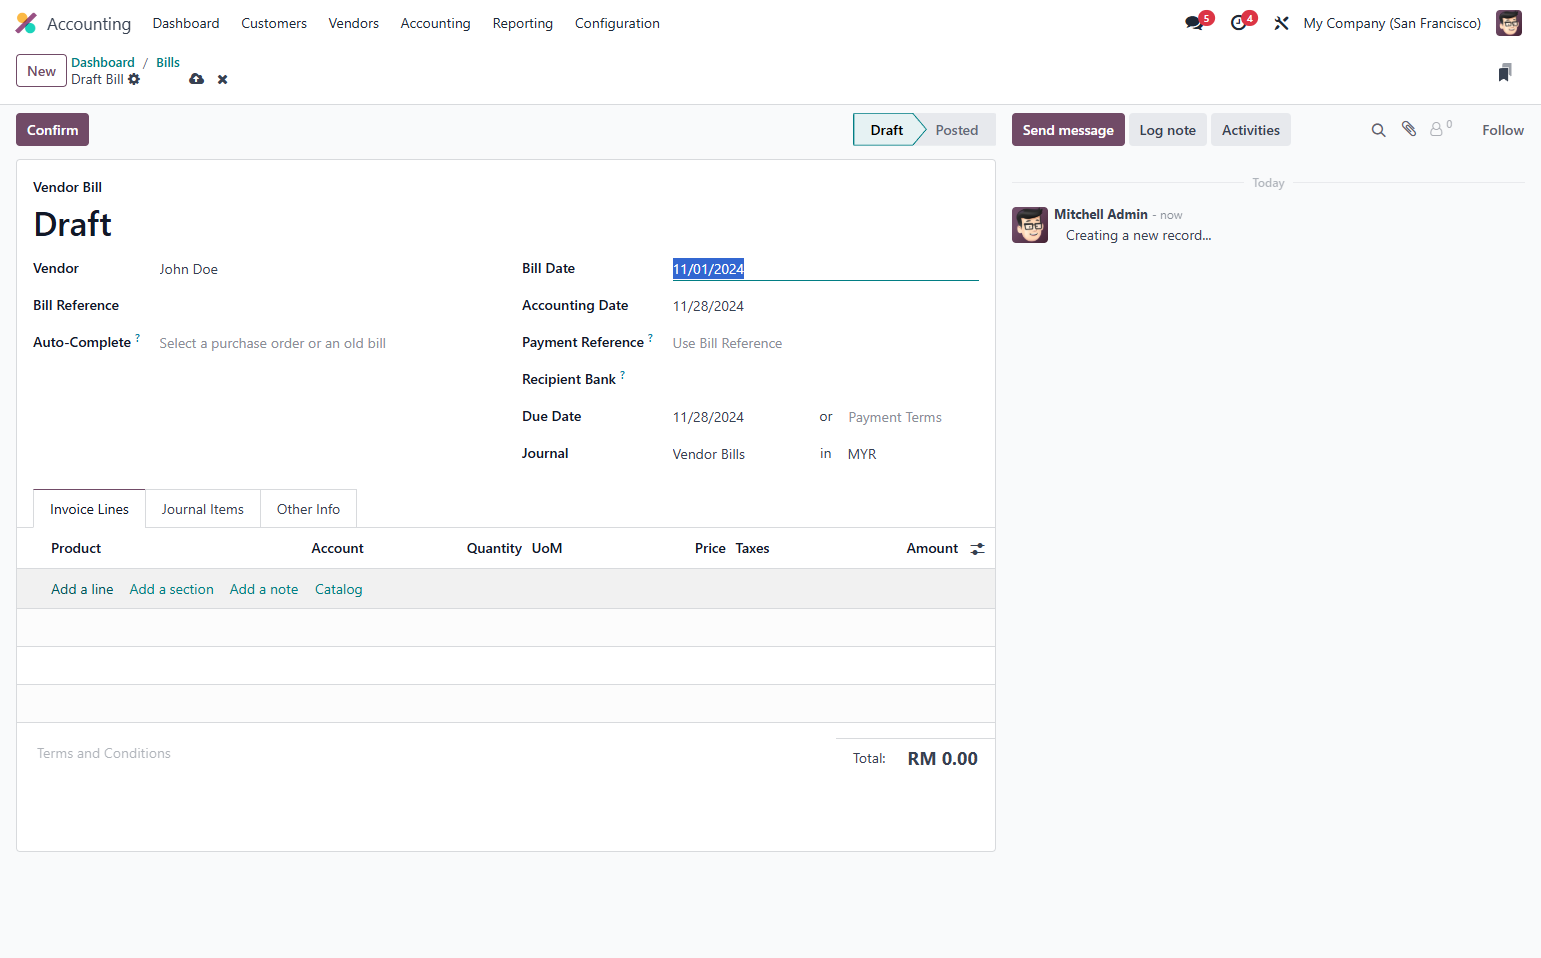Viewport: 1541px width, 958px height.
Task: Click the paperclip attachments icon
Action: (1409, 129)
